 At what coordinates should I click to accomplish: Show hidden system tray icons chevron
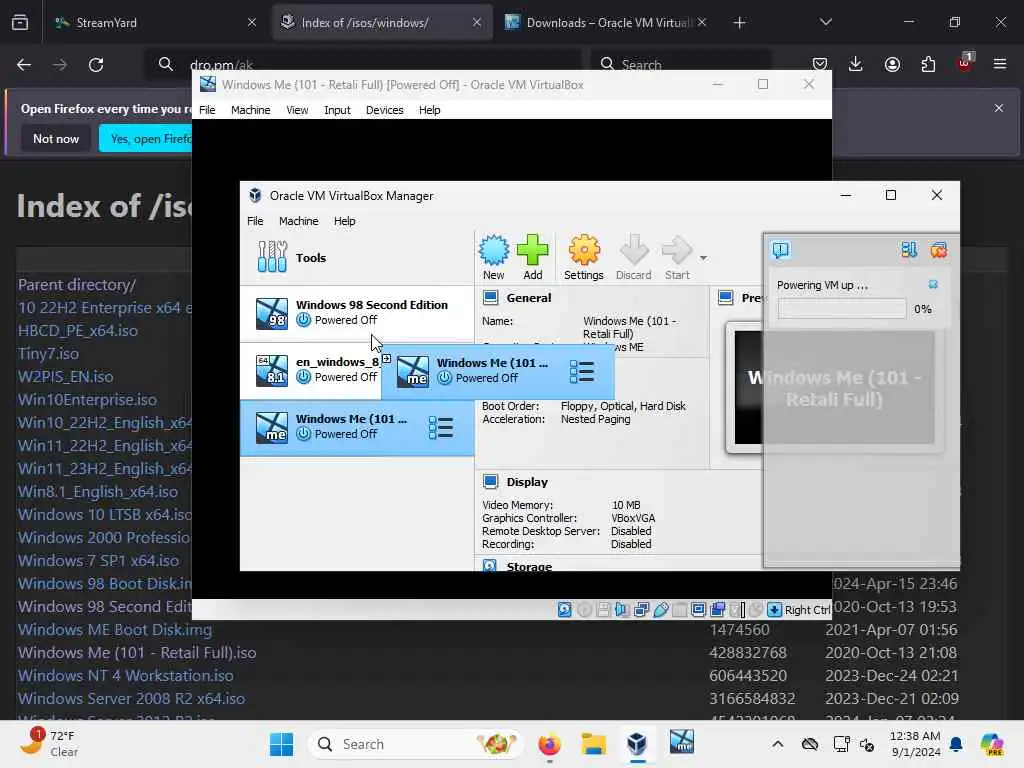[x=778, y=744]
